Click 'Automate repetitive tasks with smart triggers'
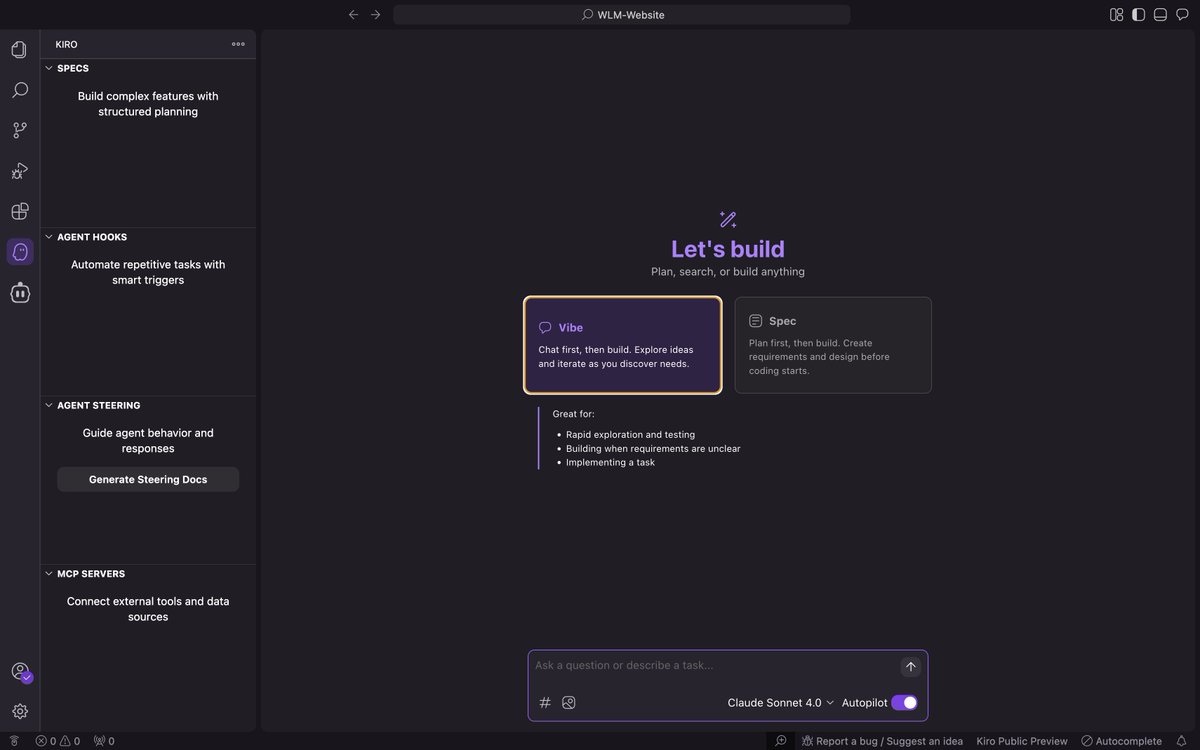 (x=148, y=272)
